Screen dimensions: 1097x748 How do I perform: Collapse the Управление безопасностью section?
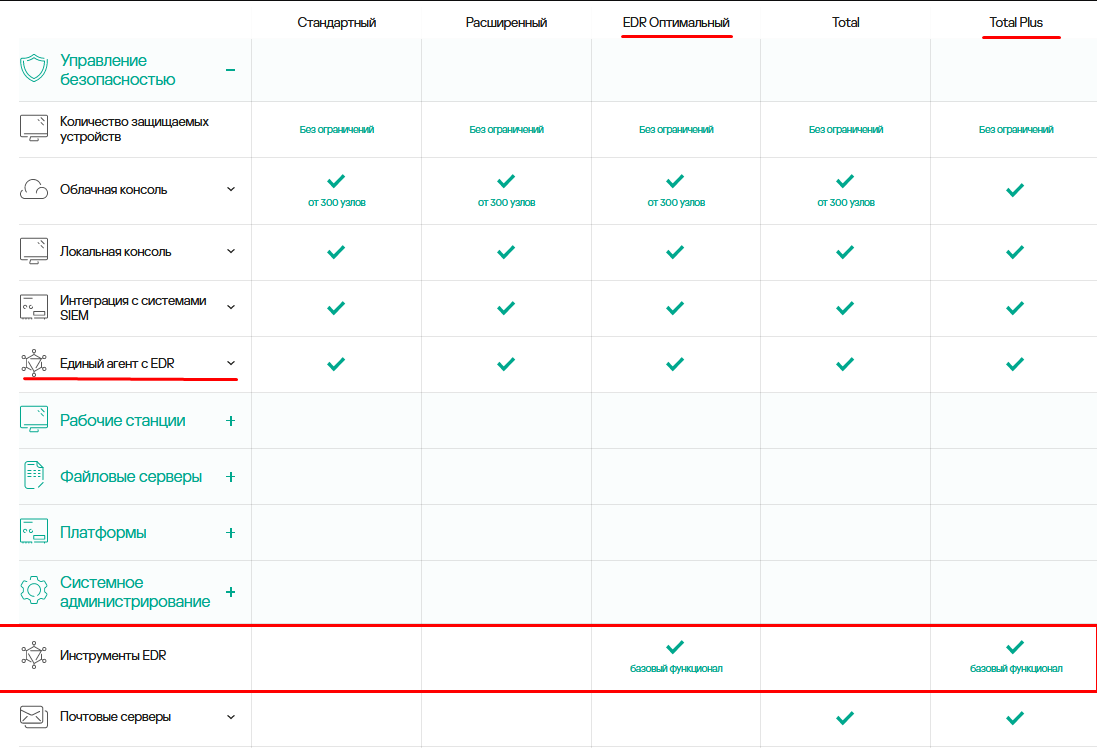click(230, 70)
